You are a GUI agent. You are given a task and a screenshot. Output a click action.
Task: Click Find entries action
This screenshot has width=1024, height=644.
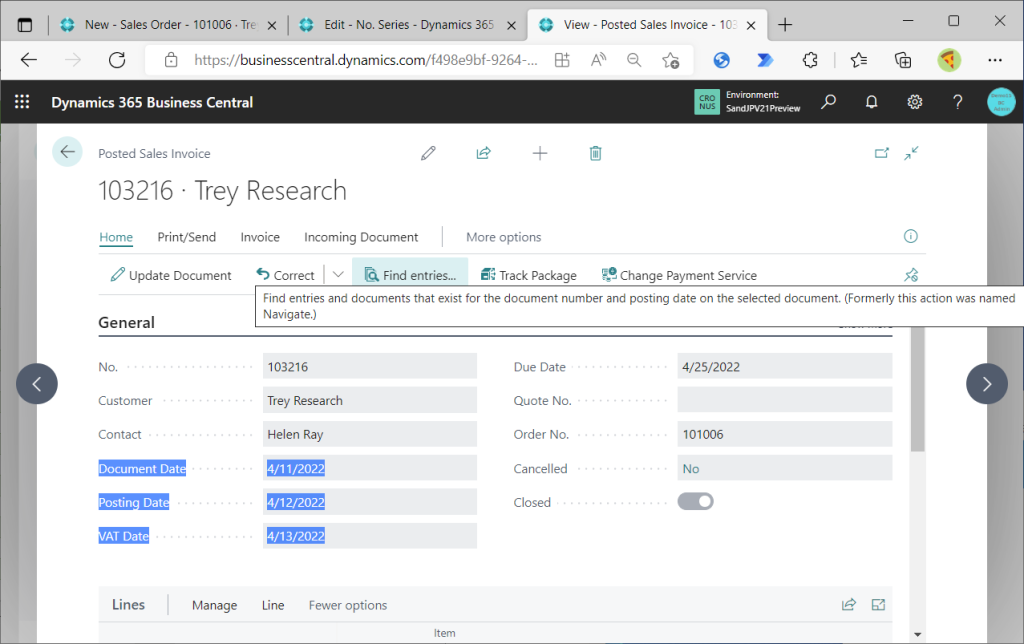[410, 275]
